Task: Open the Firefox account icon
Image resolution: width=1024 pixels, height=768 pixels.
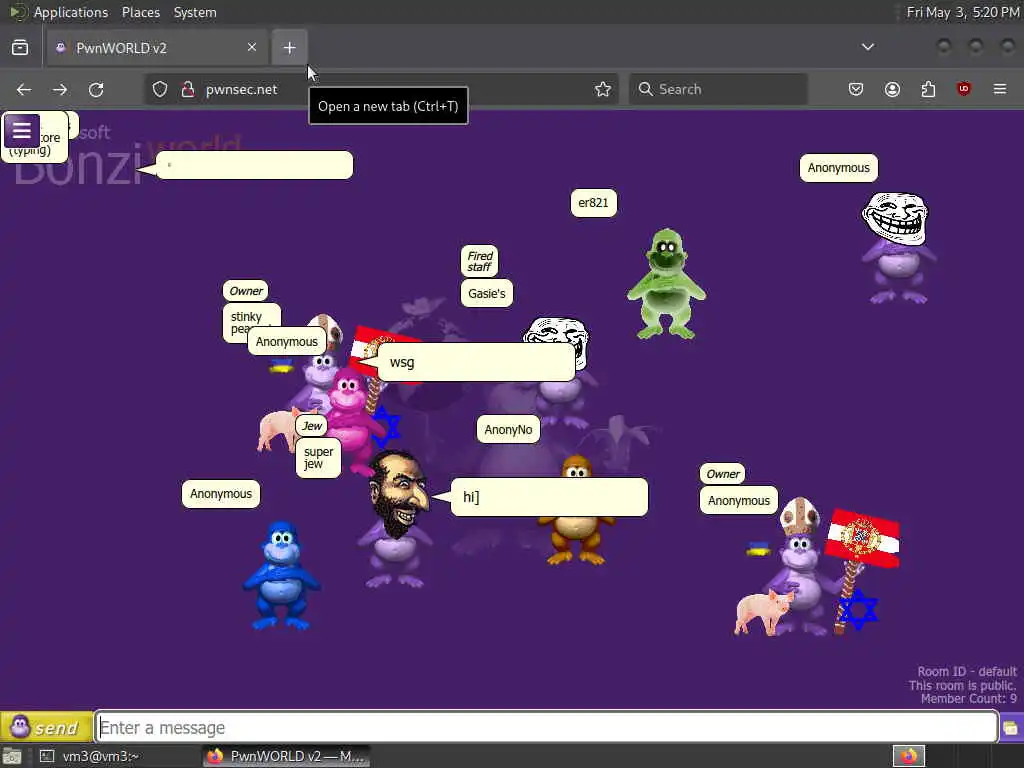Action: coord(892,89)
